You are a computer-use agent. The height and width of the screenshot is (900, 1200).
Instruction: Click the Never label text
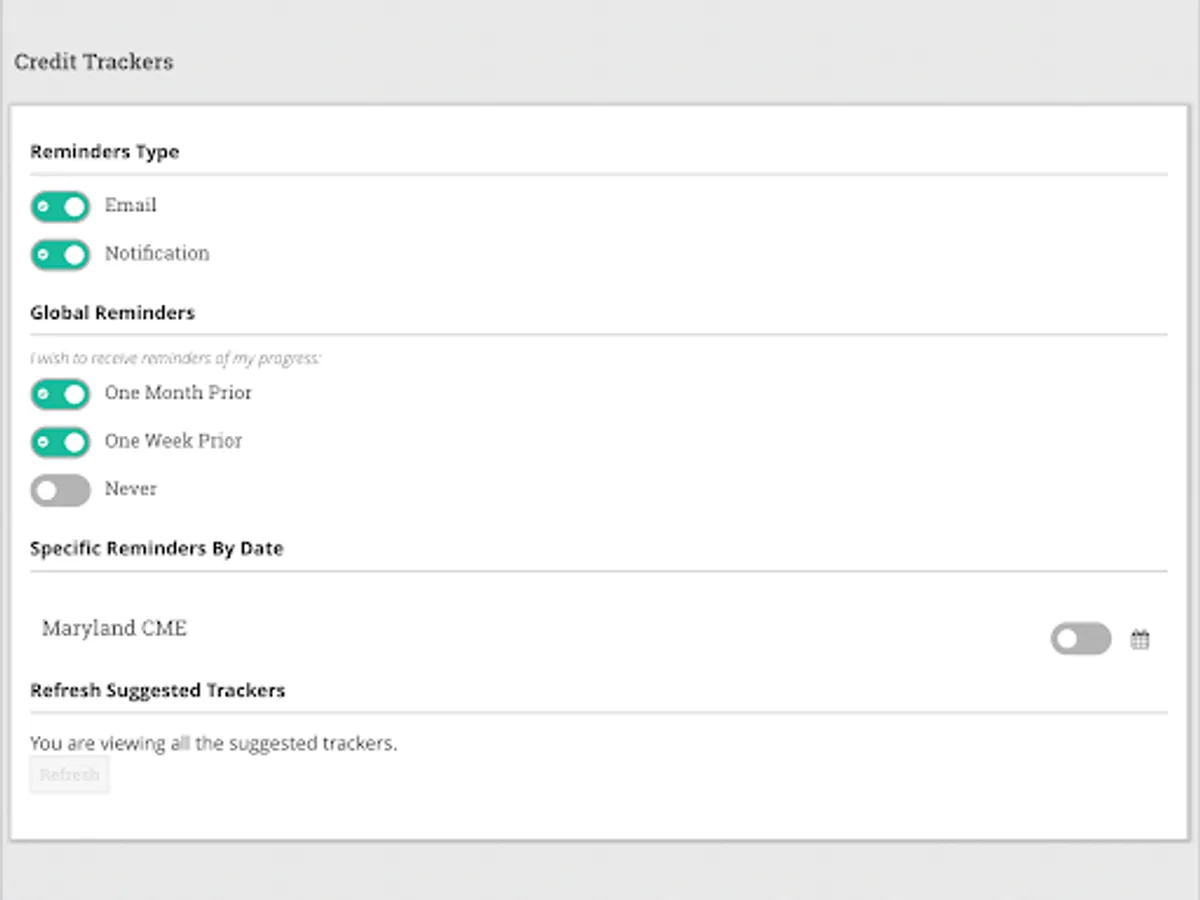pos(131,488)
